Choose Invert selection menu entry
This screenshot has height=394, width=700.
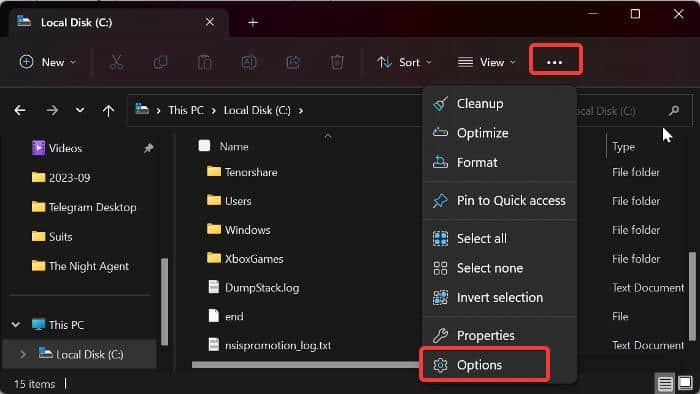(x=500, y=298)
